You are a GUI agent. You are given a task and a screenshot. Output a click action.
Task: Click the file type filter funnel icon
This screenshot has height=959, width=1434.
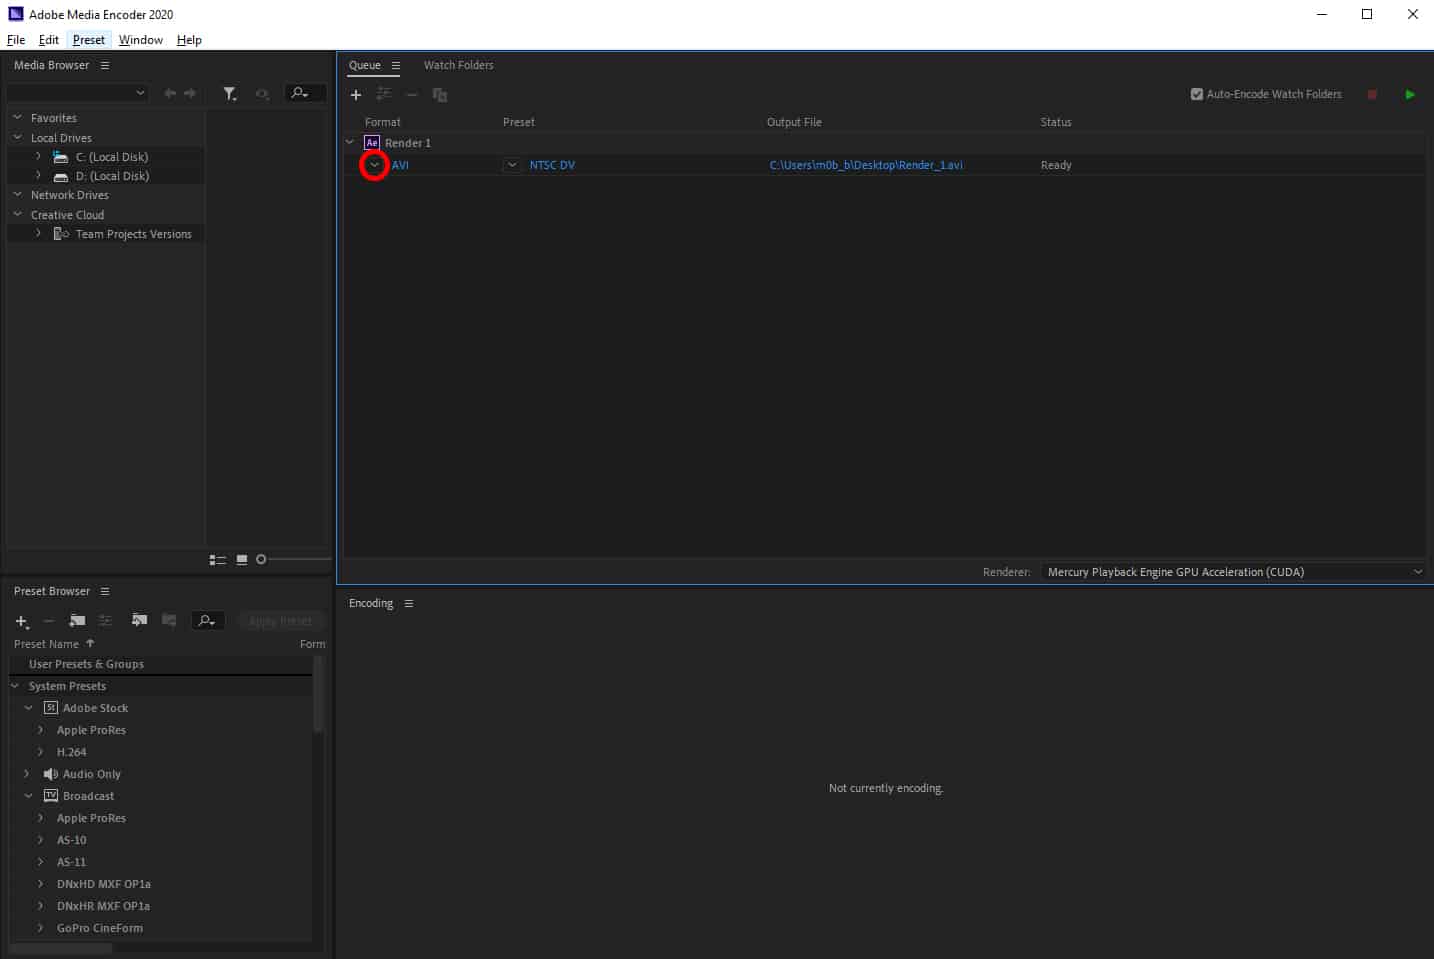pos(230,93)
